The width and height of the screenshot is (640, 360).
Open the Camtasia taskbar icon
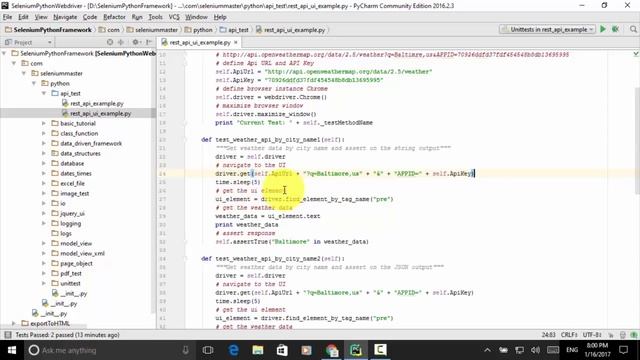[380, 350]
